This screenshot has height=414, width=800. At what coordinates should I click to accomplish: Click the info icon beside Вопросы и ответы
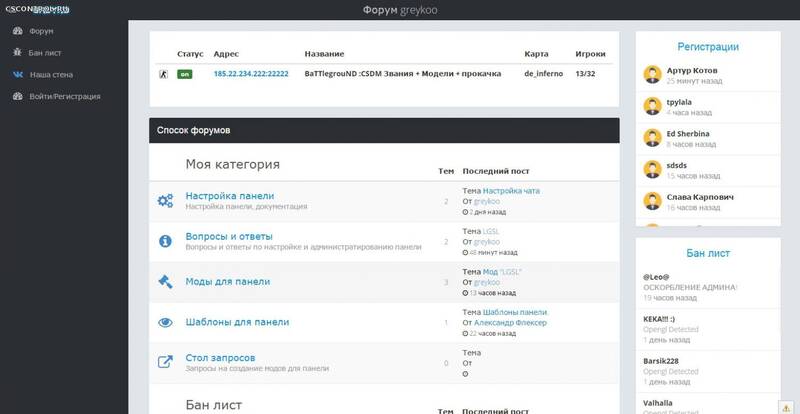pyautogui.click(x=165, y=241)
